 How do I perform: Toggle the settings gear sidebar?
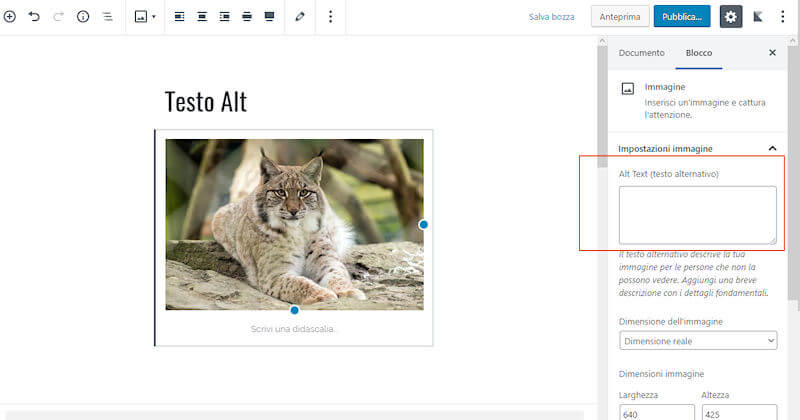click(731, 17)
